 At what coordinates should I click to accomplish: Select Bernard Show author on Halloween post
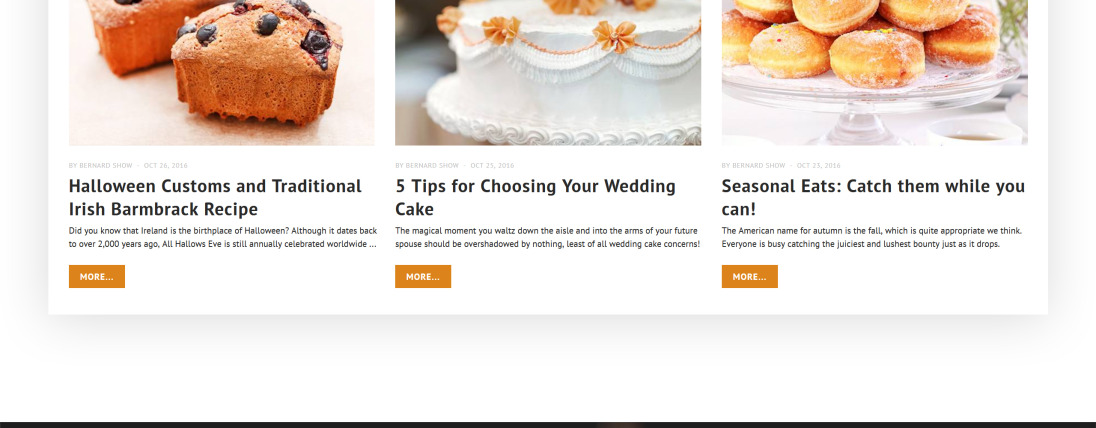106,166
